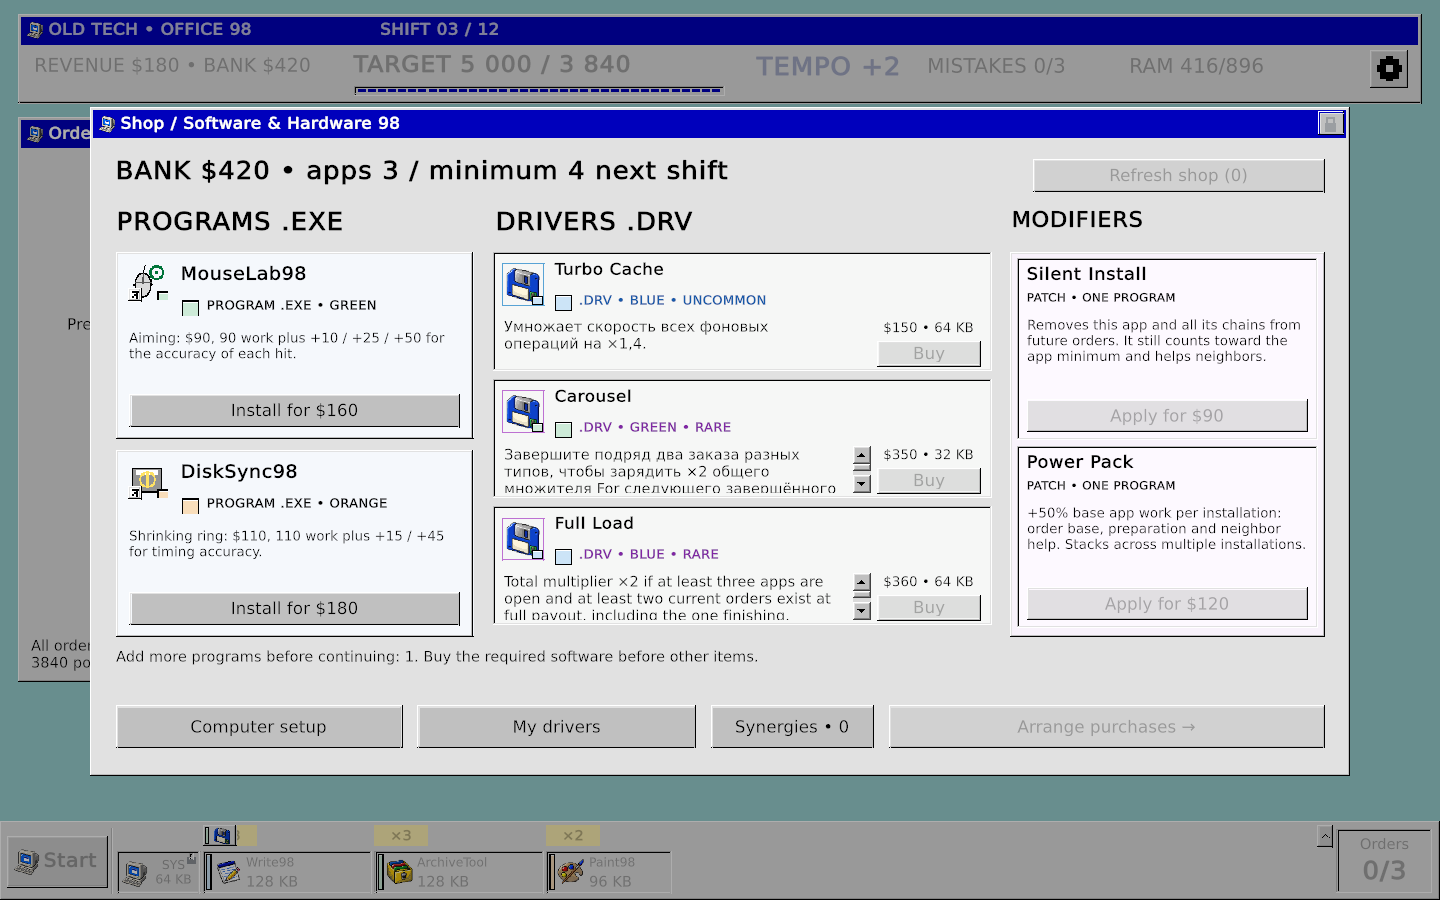Install DiskSync98 for $180
The image size is (1440, 900).
click(x=295, y=609)
